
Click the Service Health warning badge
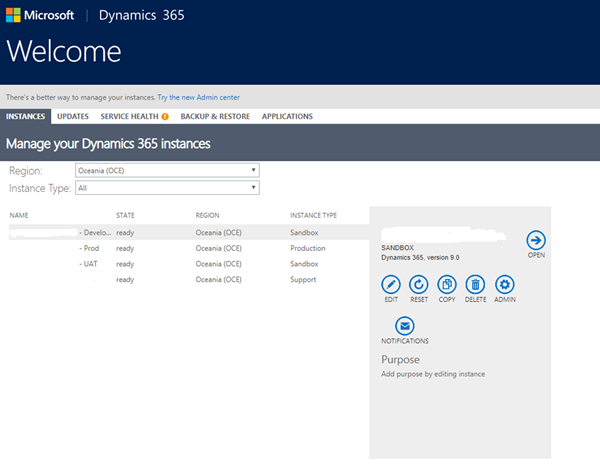pyautogui.click(x=165, y=117)
